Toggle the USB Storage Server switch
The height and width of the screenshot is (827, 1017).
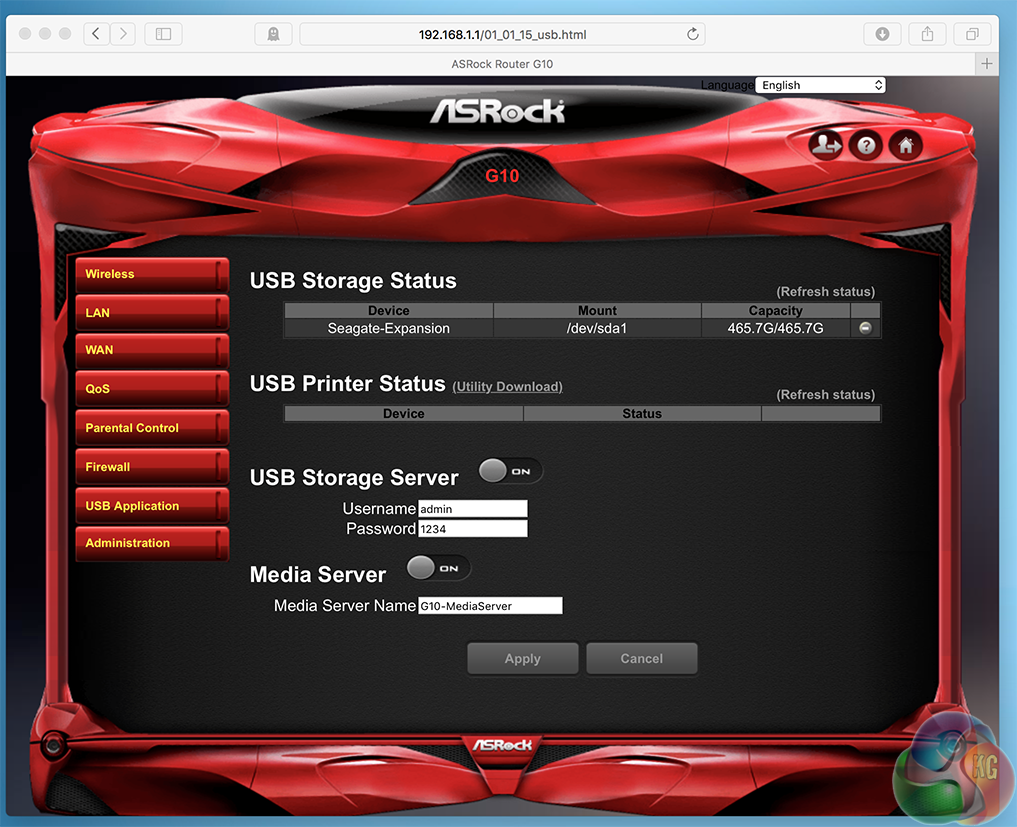(x=510, y=471)
